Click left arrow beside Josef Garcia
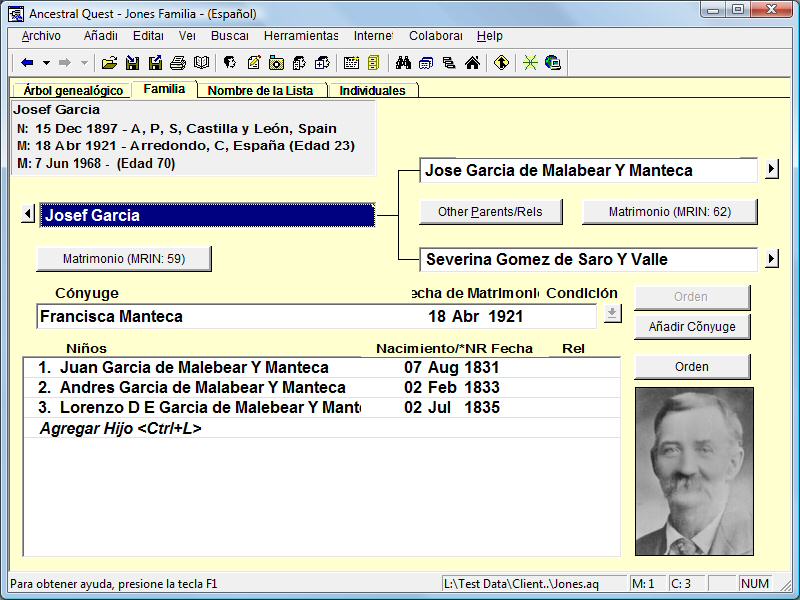 click(x=28, y=215)
